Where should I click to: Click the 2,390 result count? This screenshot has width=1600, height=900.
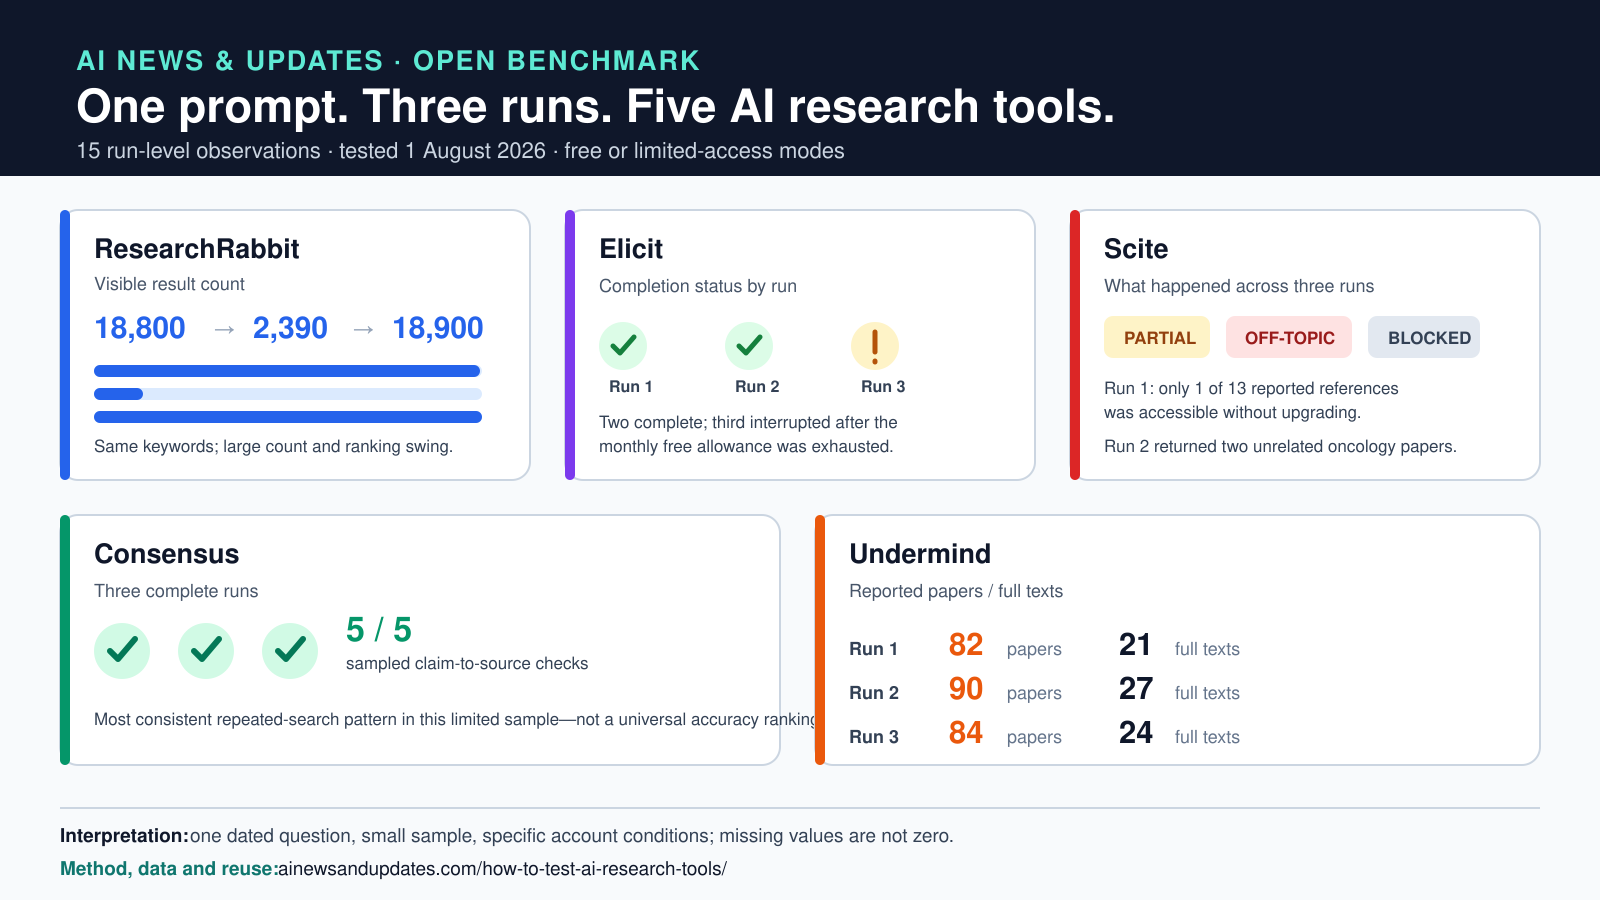pos(290,328)
